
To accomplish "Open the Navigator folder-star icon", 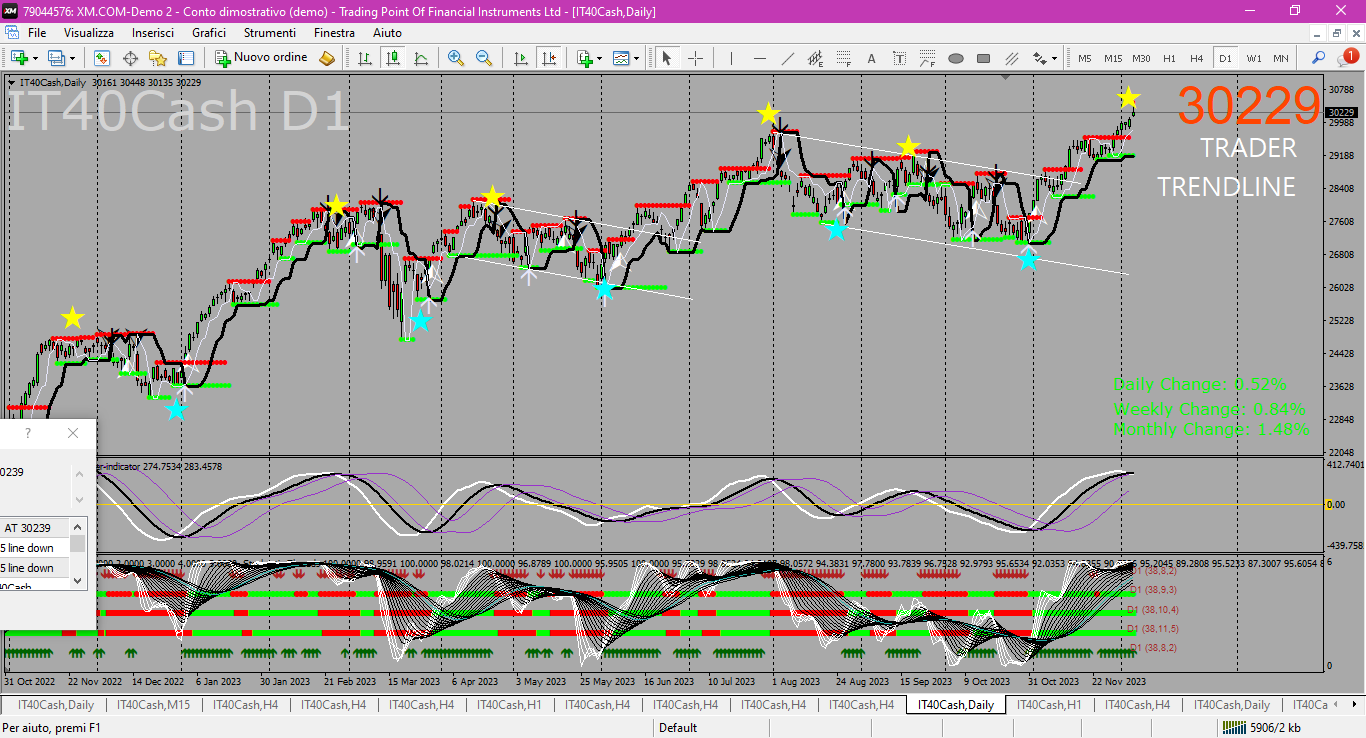I will tap(158, 58).
